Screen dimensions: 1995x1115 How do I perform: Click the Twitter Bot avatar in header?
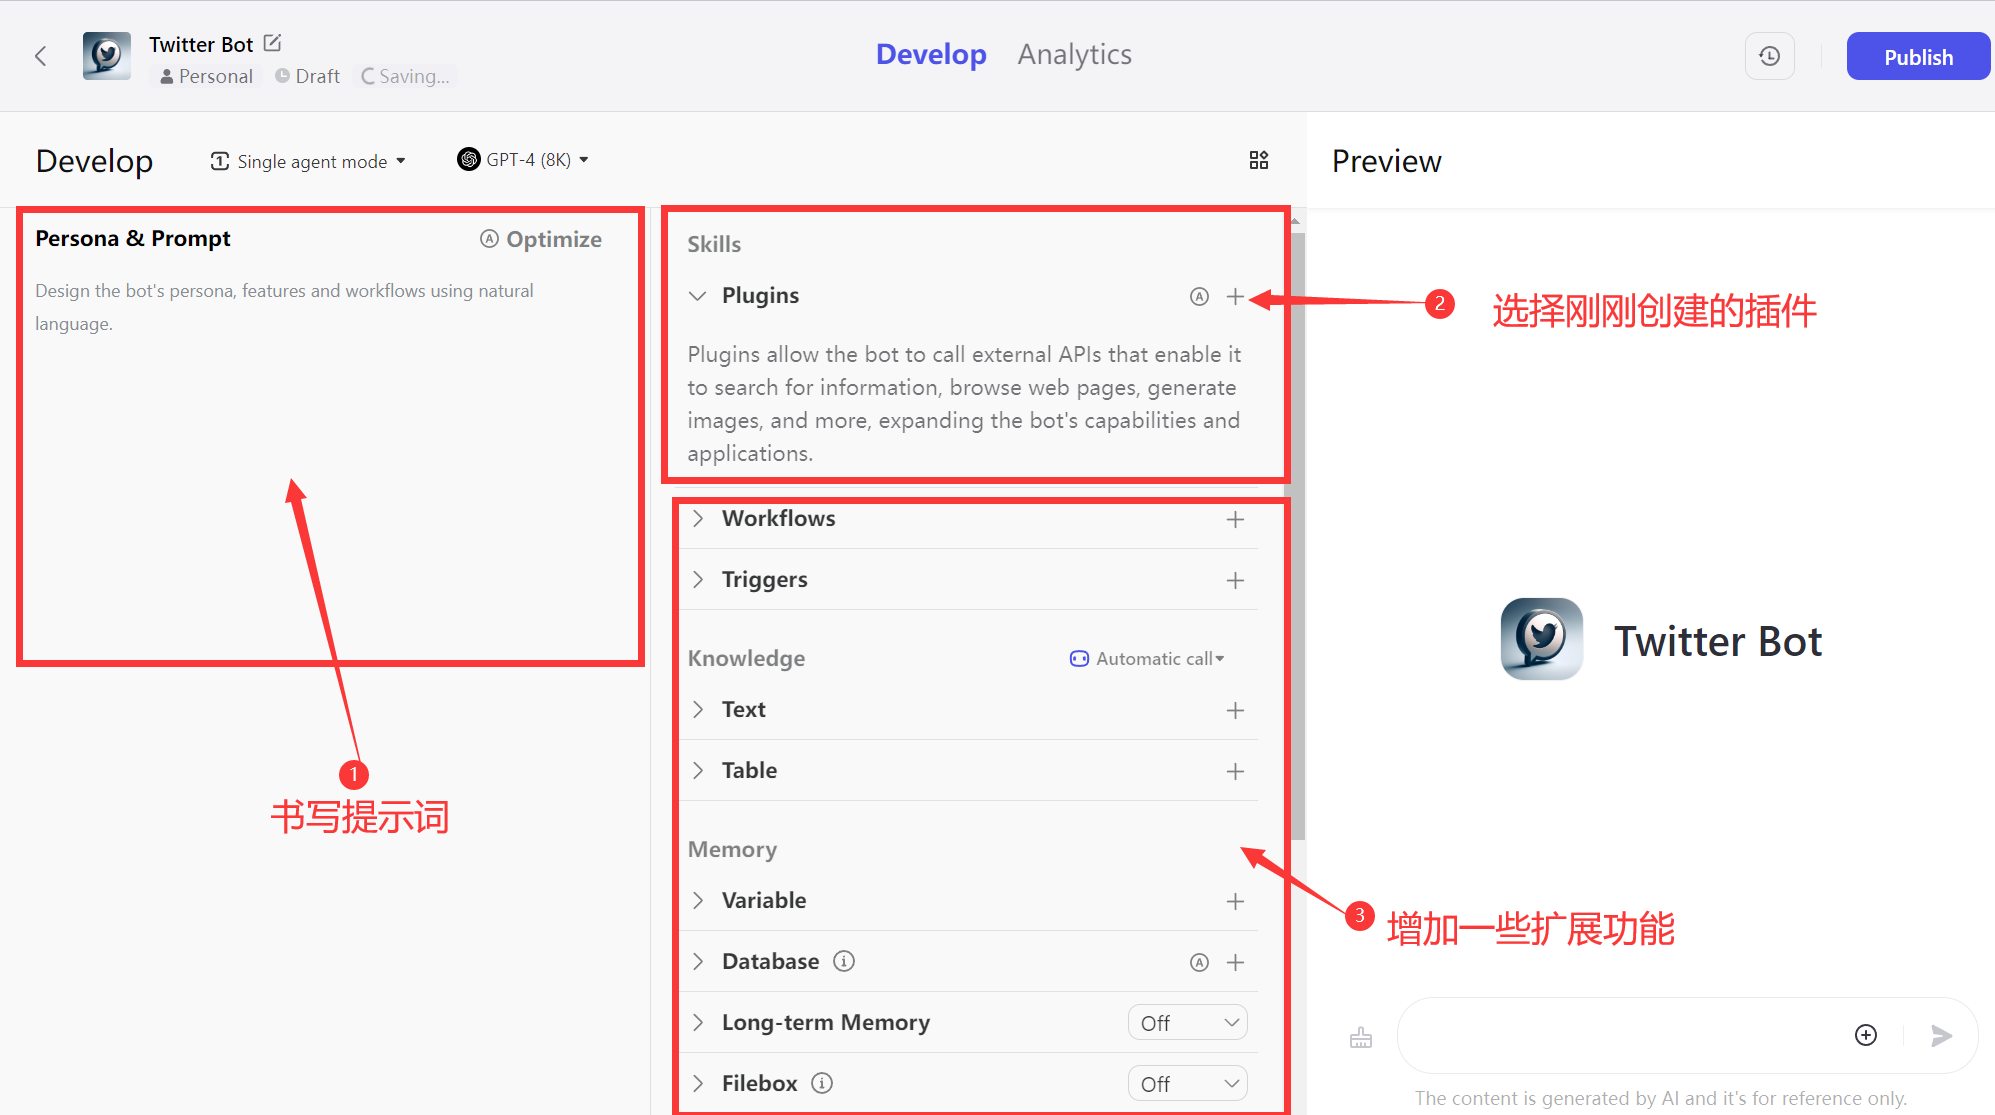(107, 56)
